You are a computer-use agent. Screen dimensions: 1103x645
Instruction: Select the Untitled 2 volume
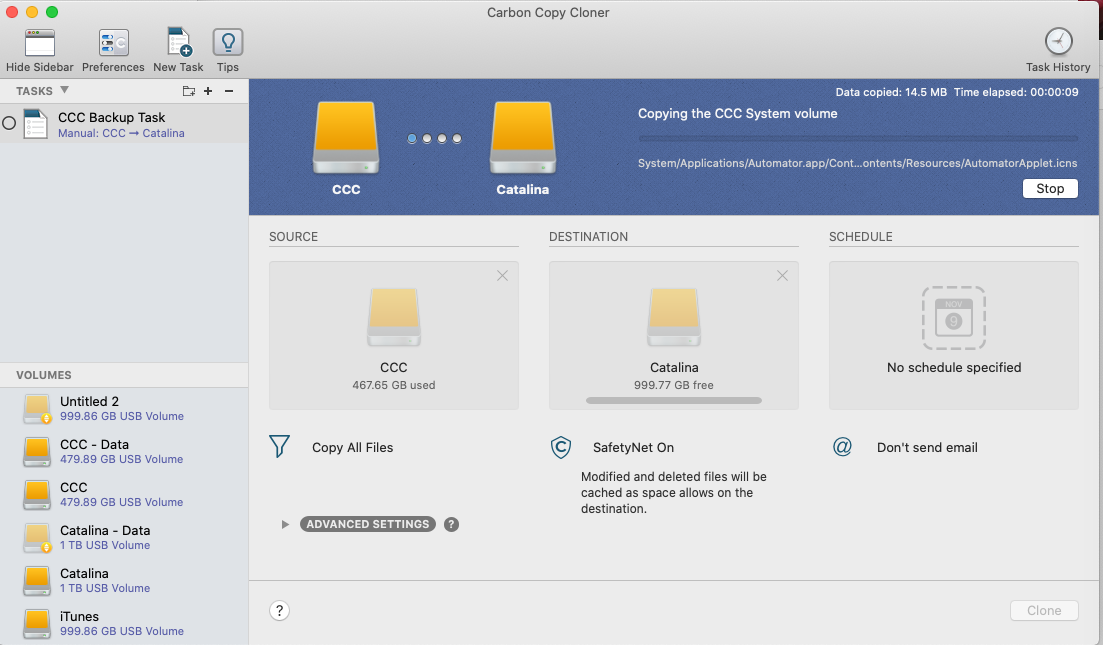click(124, 409)
